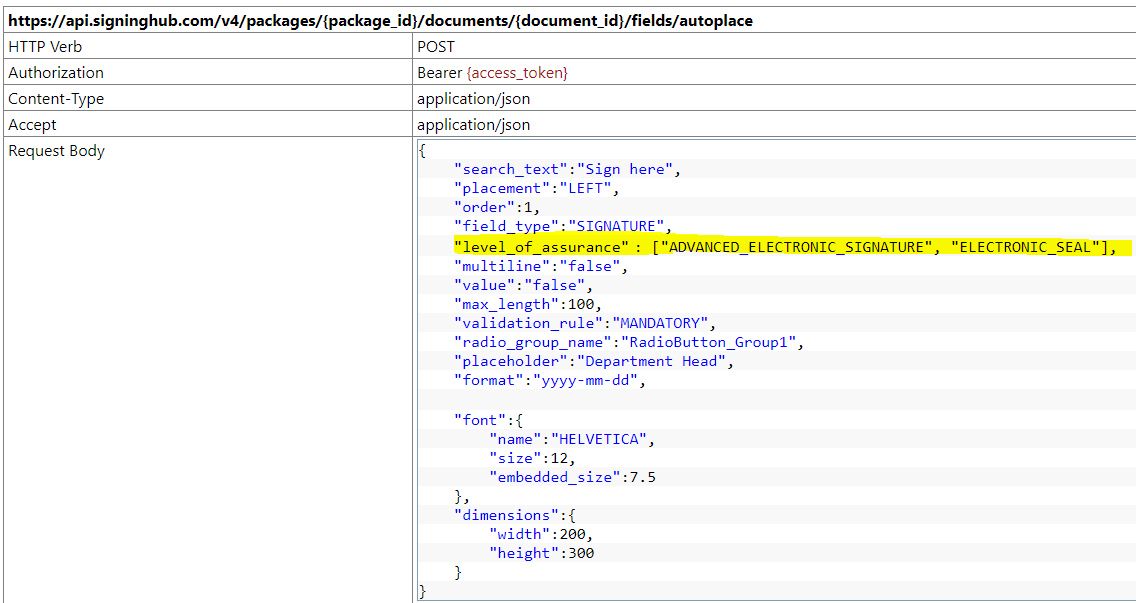Viewport: 1136px width, 603px height.
Task: Click the highlighted level_of_assurance line
Action: coord(784,247)
